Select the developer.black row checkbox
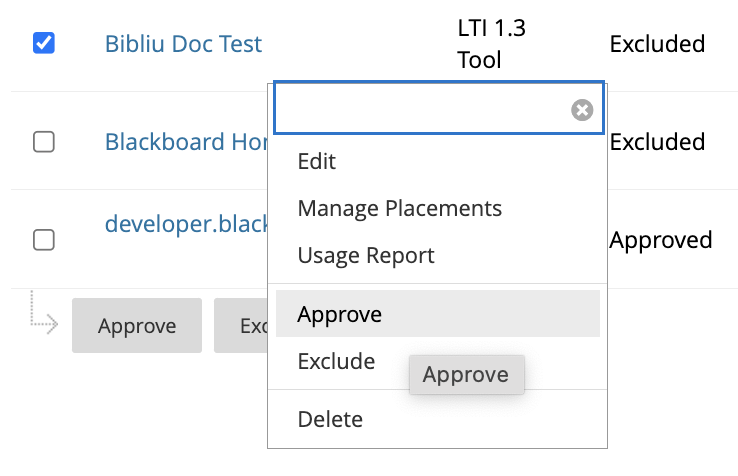738x476 pixels. (x=44, y=240)
